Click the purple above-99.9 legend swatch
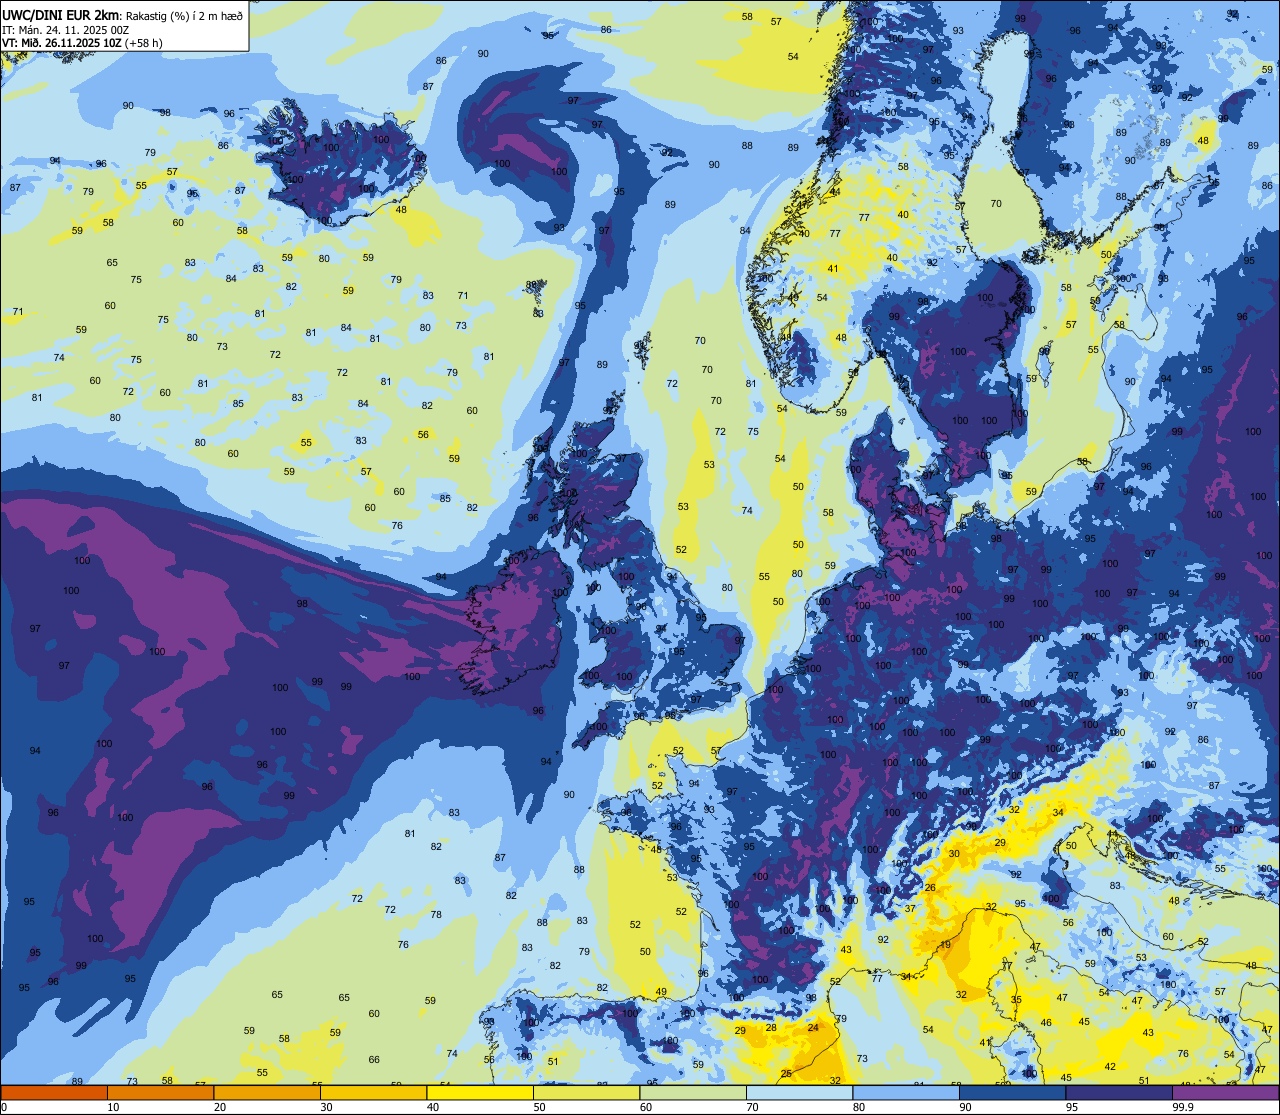The height and width of the screenshot is (1115, 1280). coord(1225,1093)
